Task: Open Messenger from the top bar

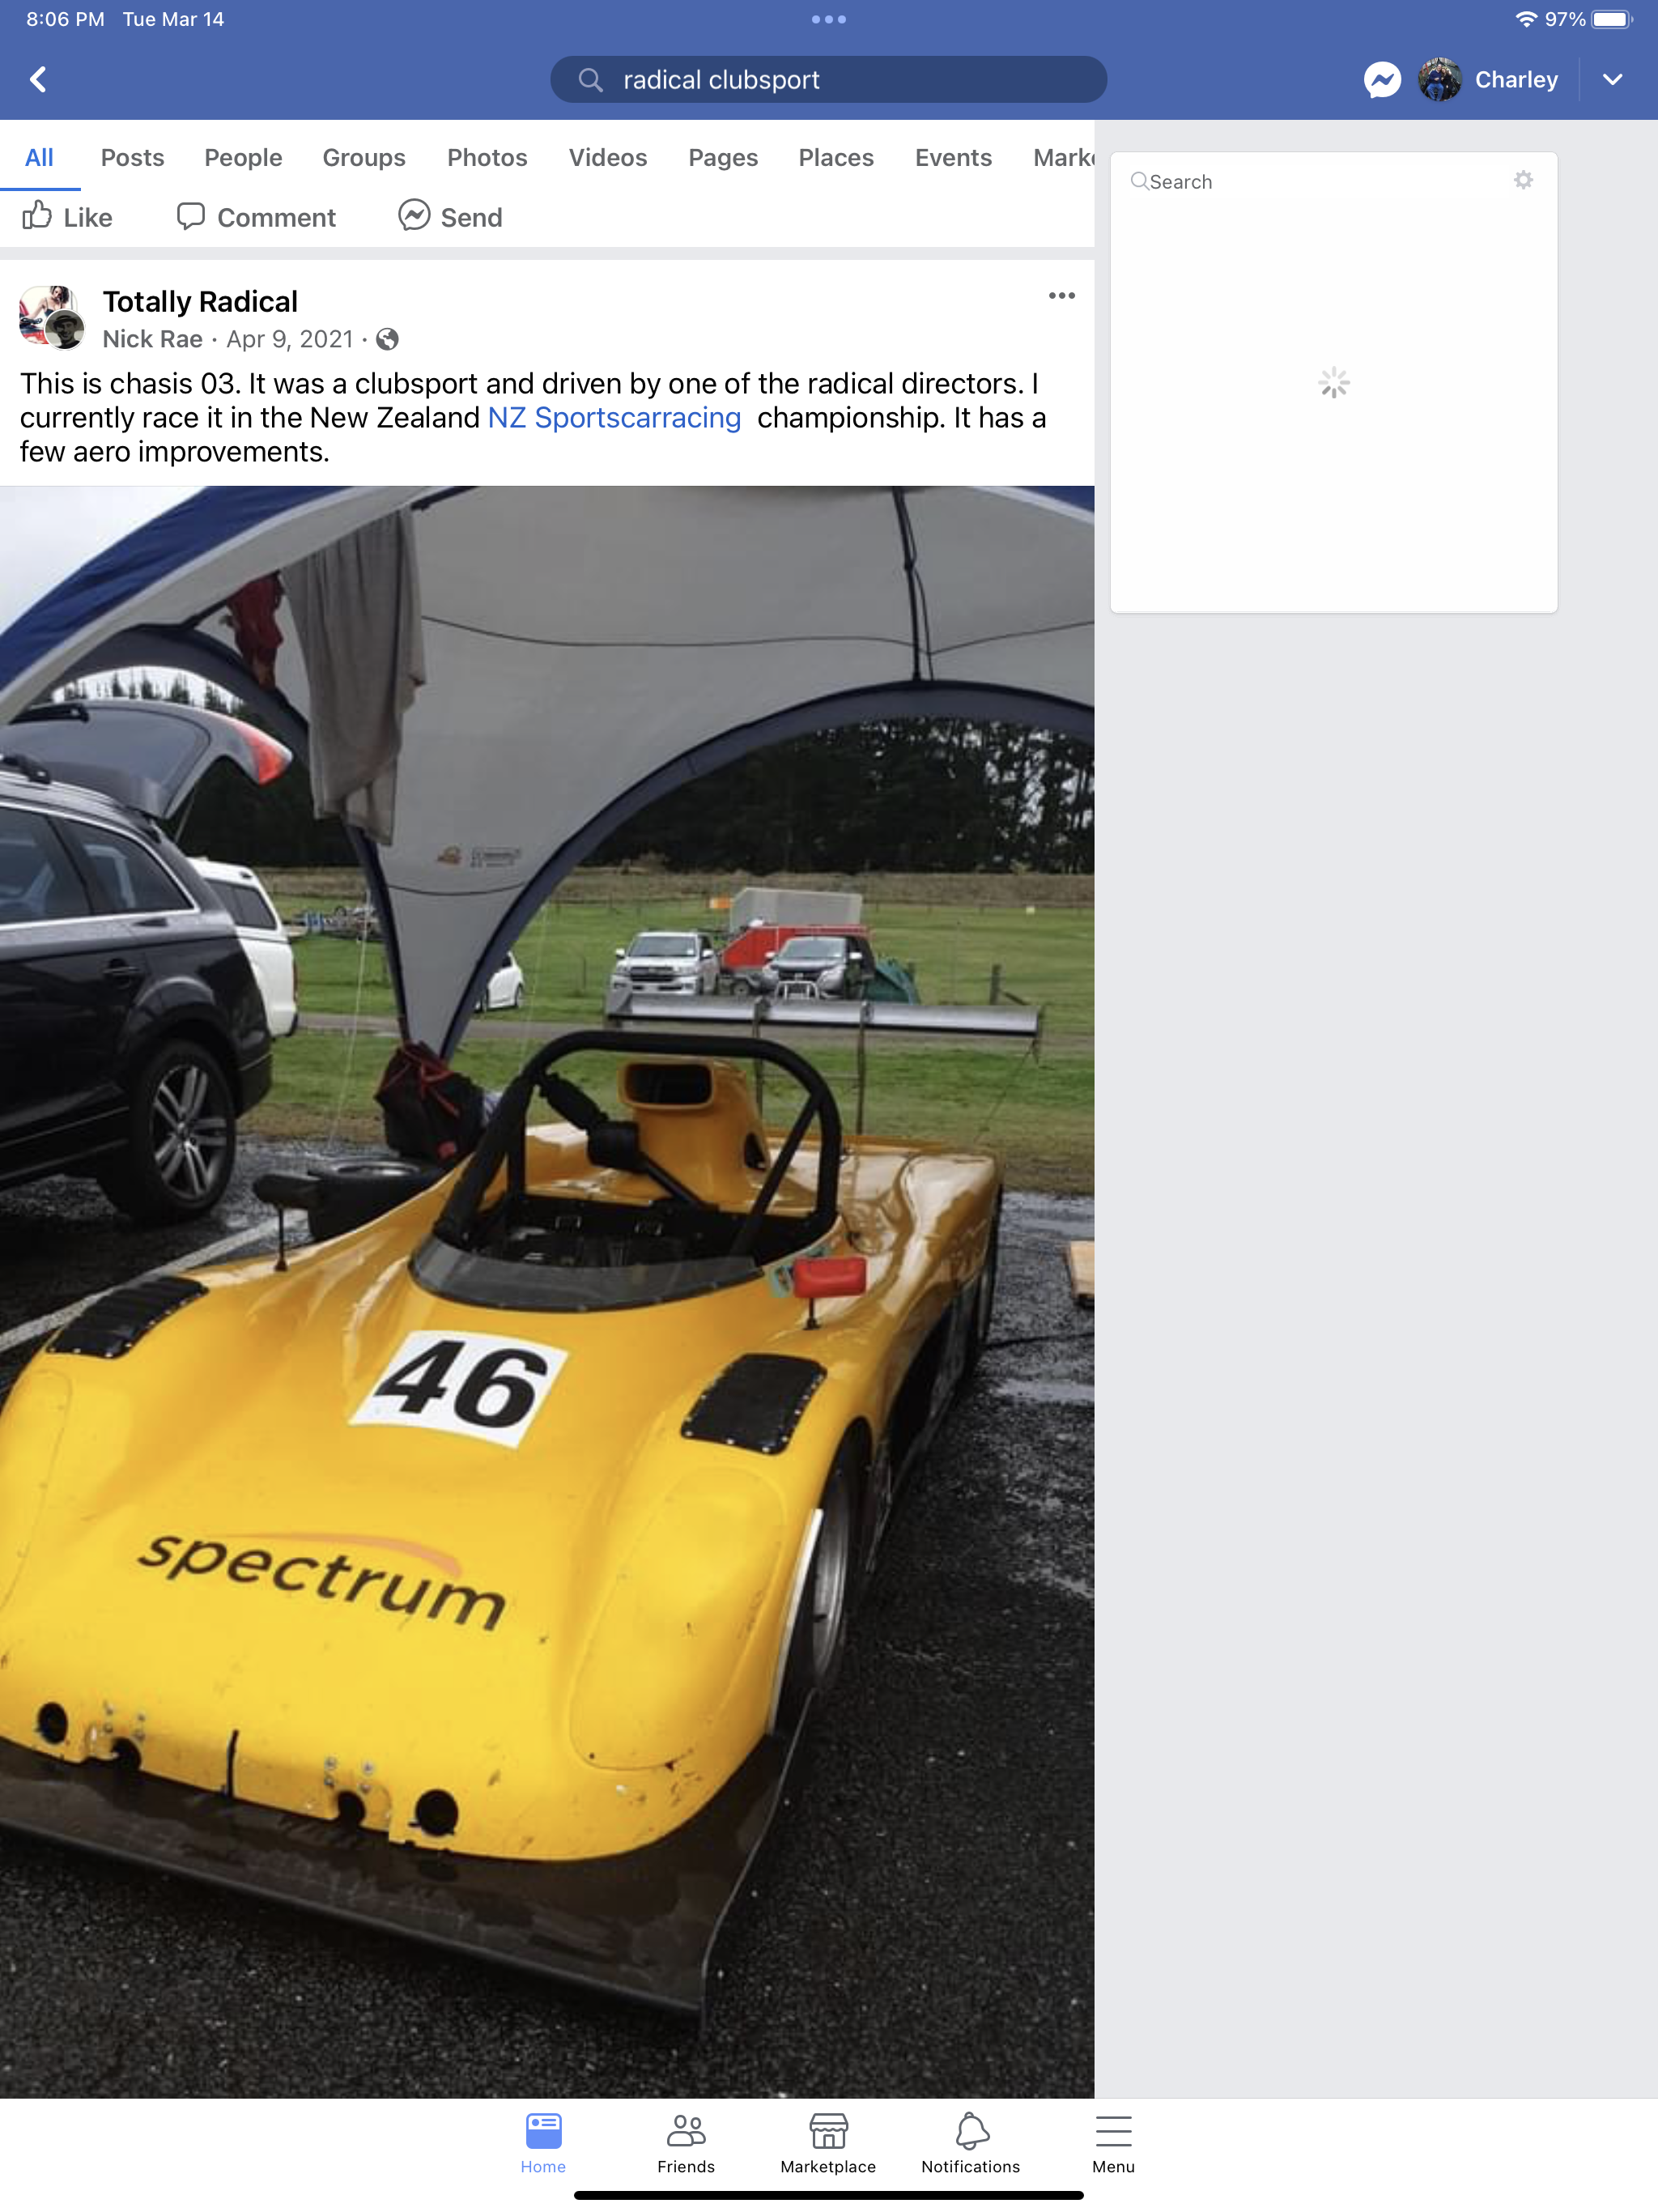Action: tap(1382, 79)
